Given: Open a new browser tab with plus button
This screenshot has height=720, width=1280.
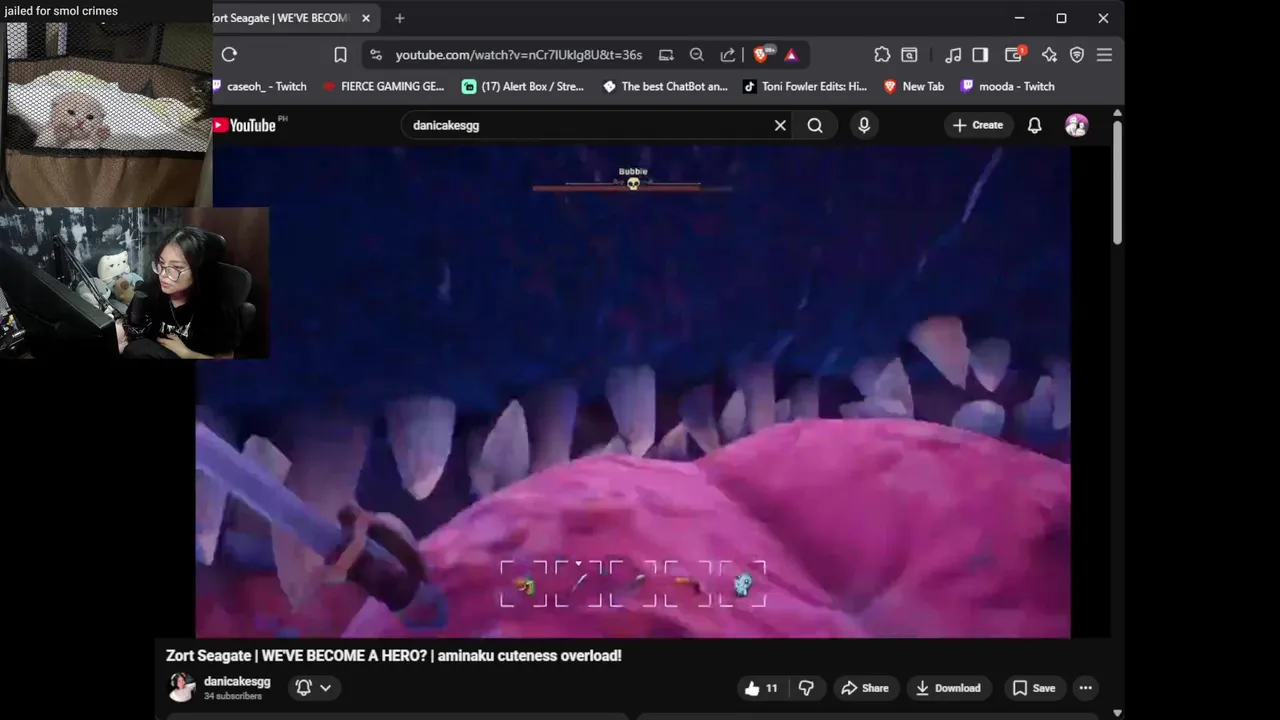Looking at the screenshot, I should tap(400, 18).
